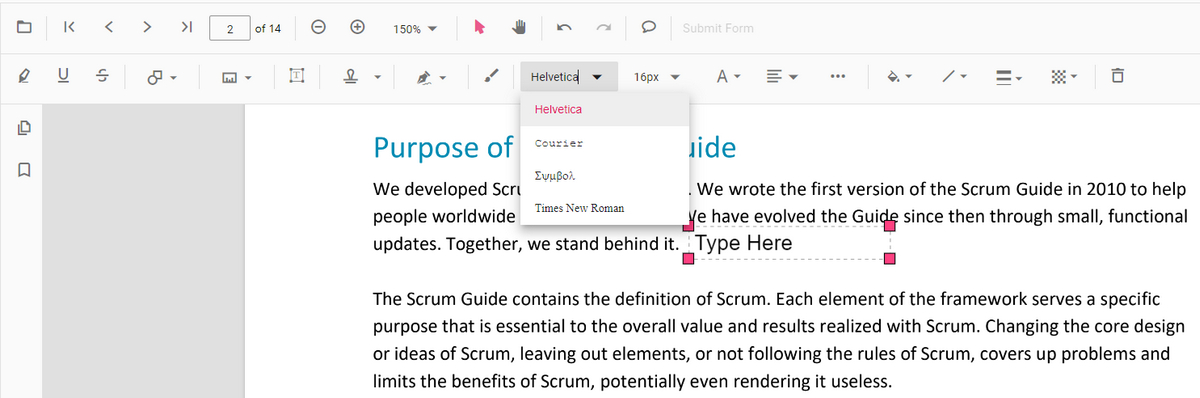This screenshot has height=398, width=1200.
Task: Delete the selected annotation with trash icon
Action: point(1118,76)
